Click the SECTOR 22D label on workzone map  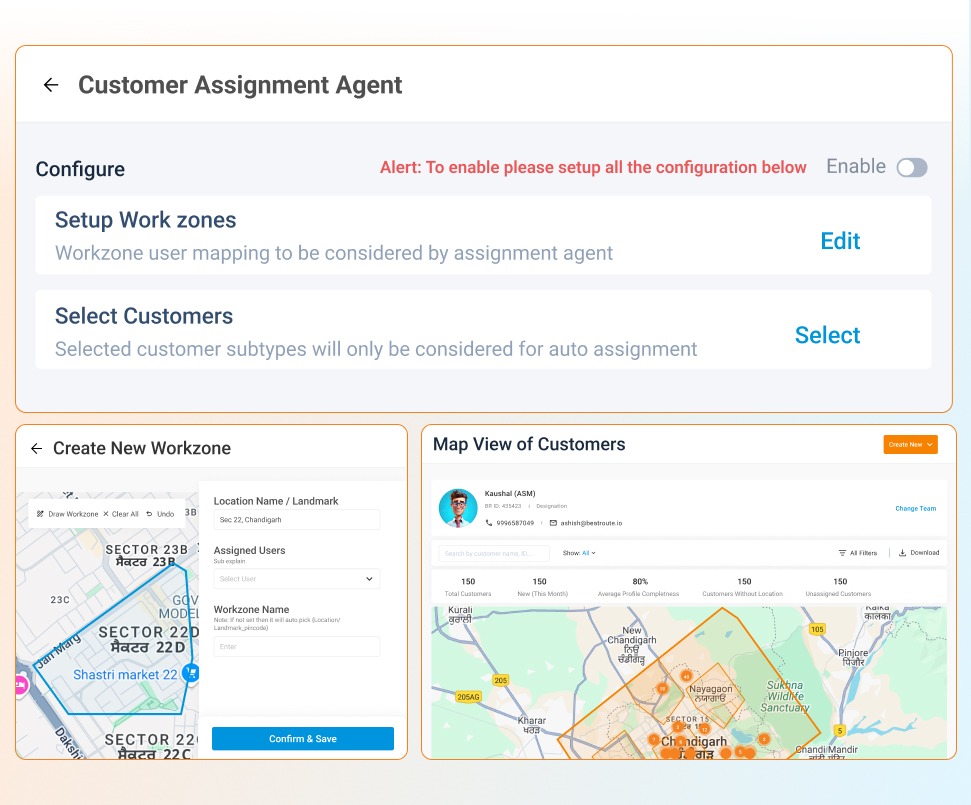pyautogui.click(x=149, y=639)
